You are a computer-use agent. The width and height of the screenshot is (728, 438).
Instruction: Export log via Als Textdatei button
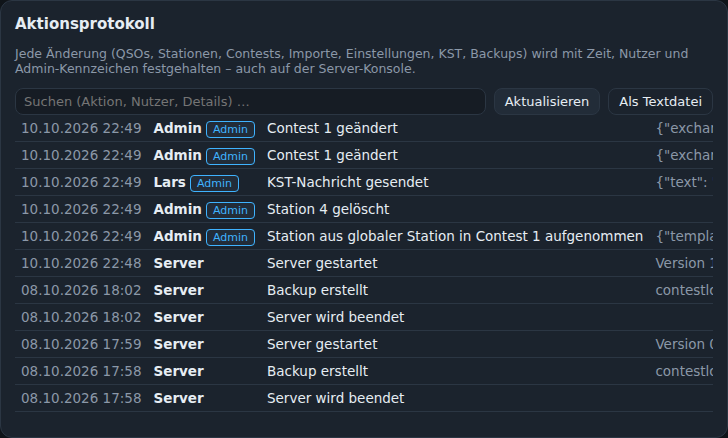(660, 101)
